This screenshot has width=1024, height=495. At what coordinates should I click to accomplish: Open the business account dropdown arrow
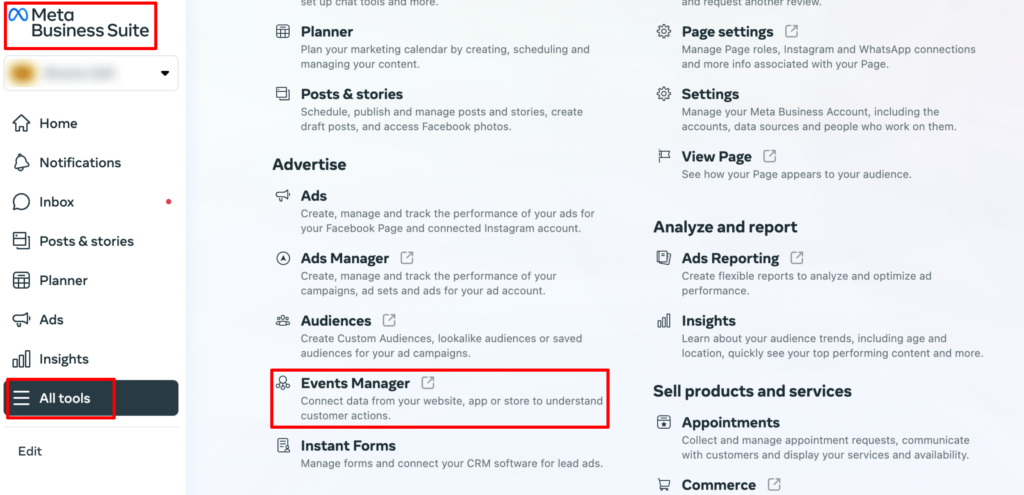[x=165, y=73]
